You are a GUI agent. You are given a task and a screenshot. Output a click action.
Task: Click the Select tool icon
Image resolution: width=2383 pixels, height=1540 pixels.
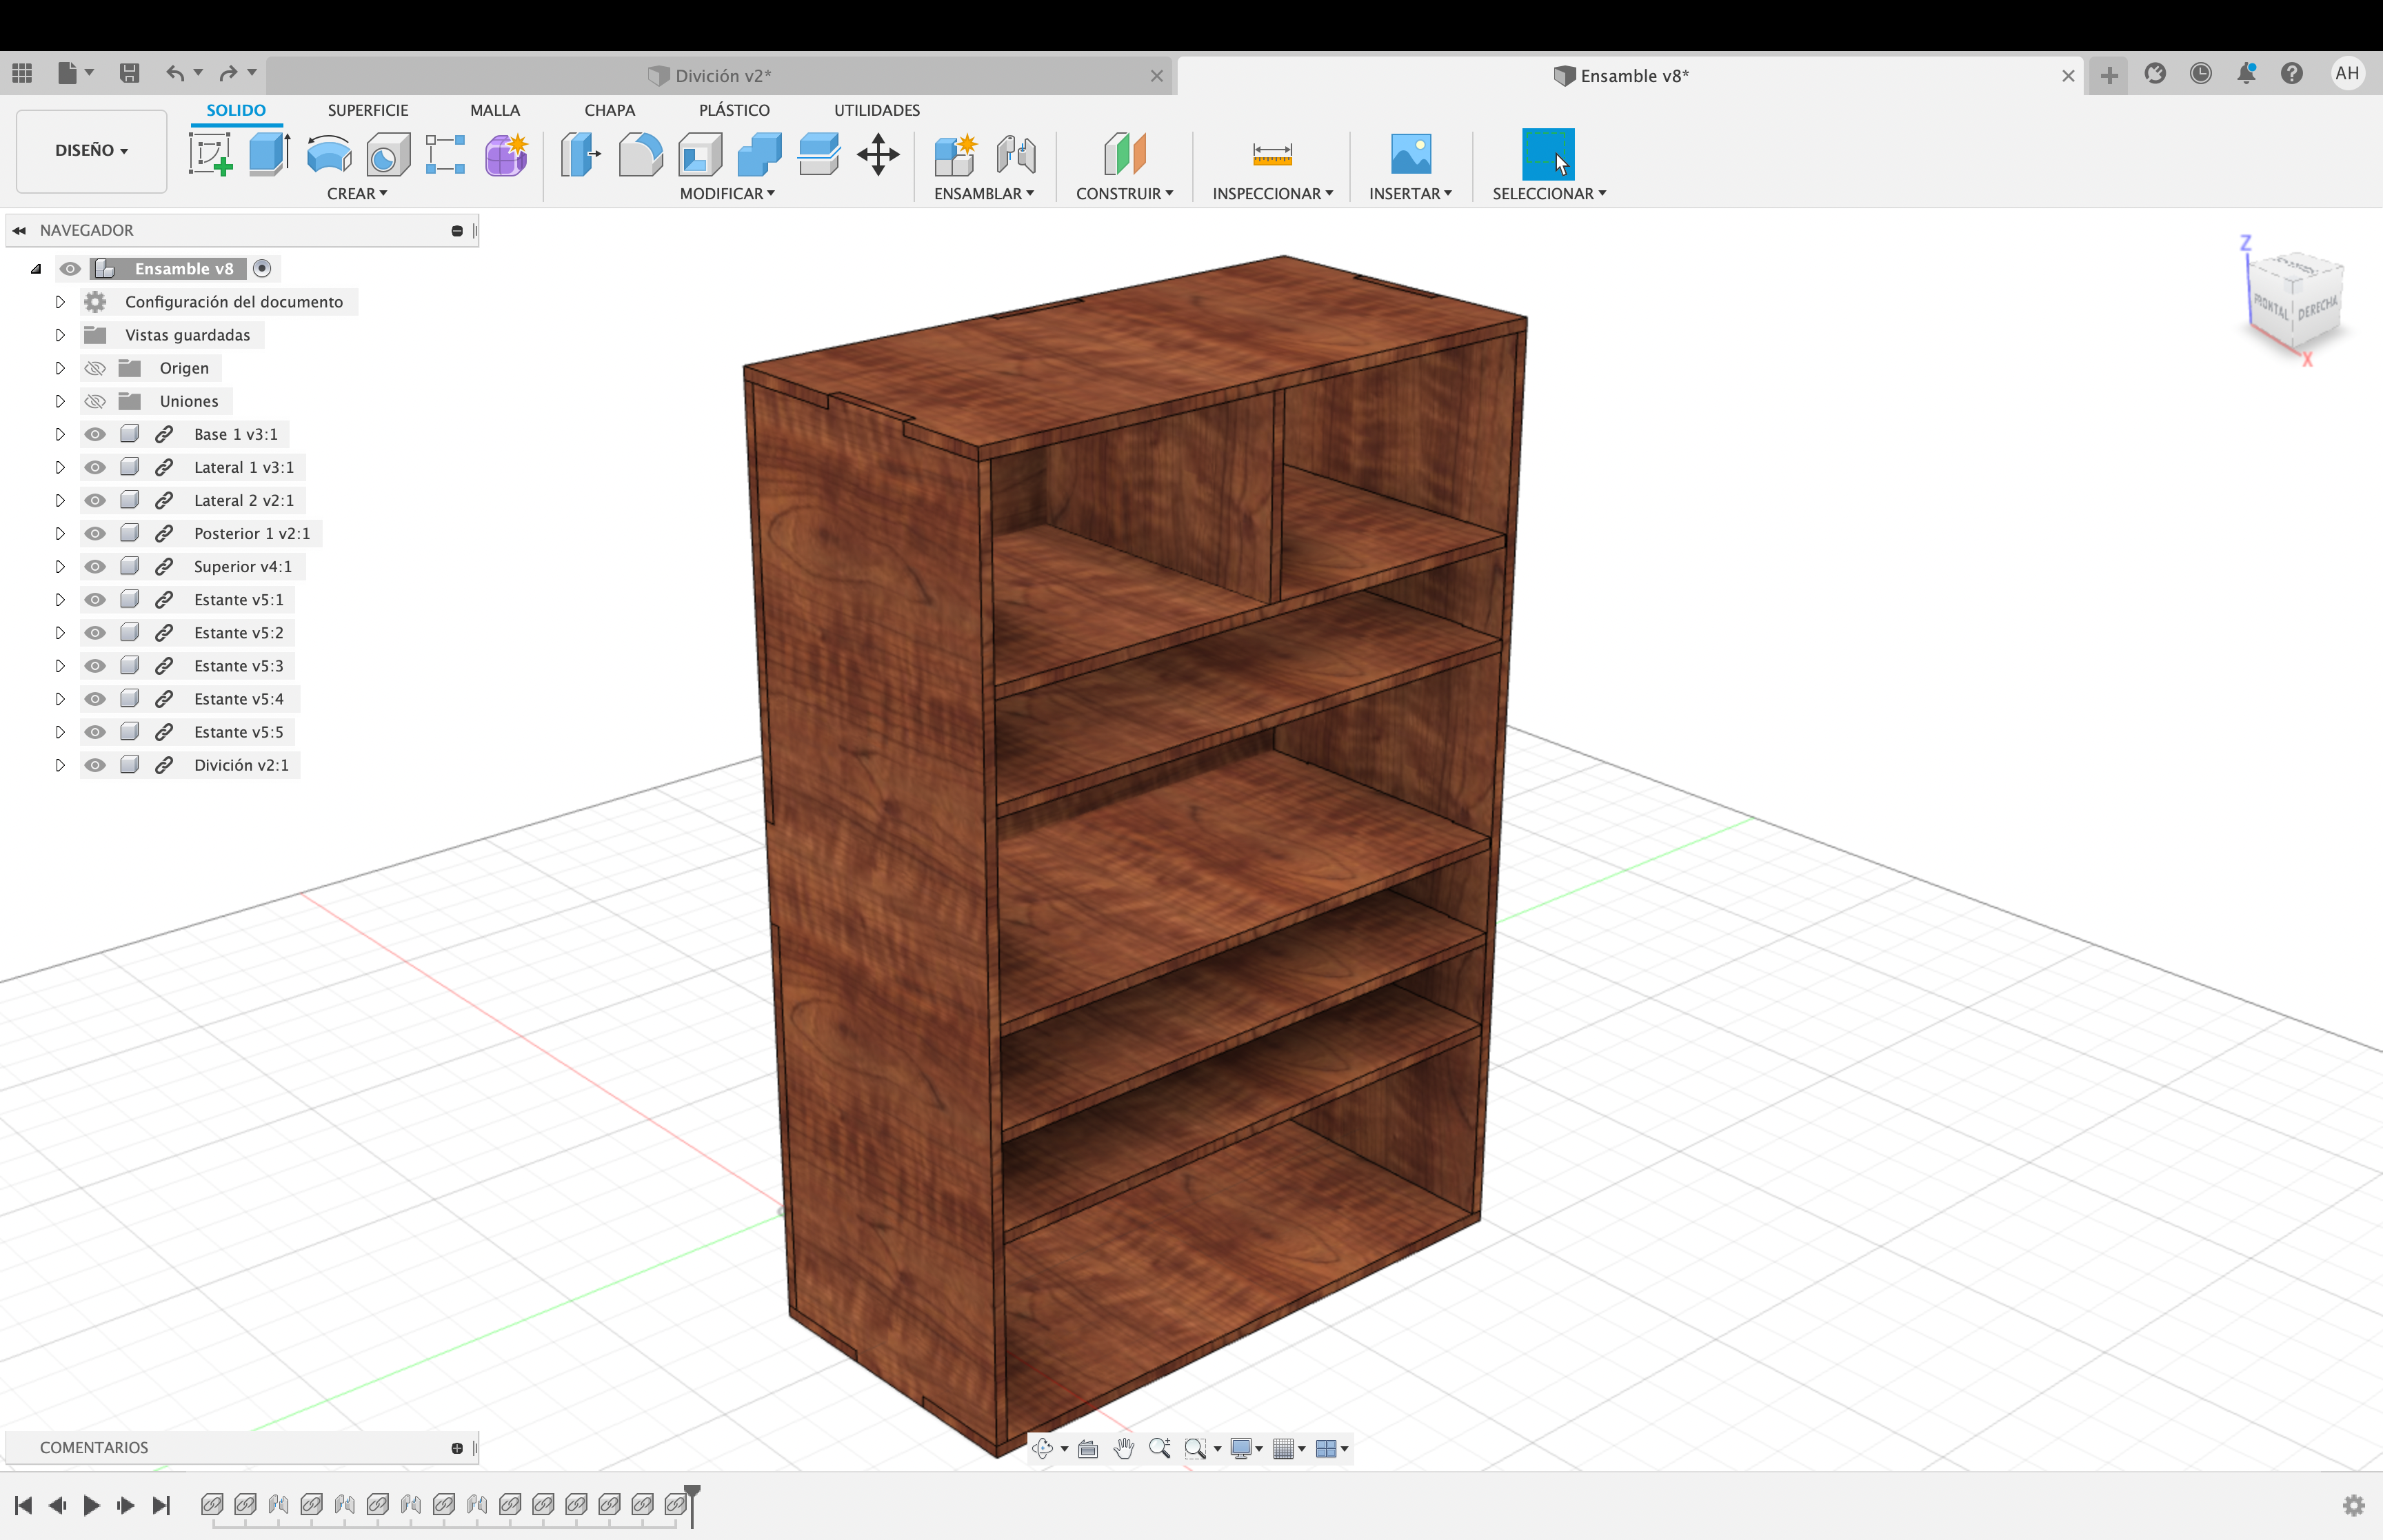click(1547, 154)
